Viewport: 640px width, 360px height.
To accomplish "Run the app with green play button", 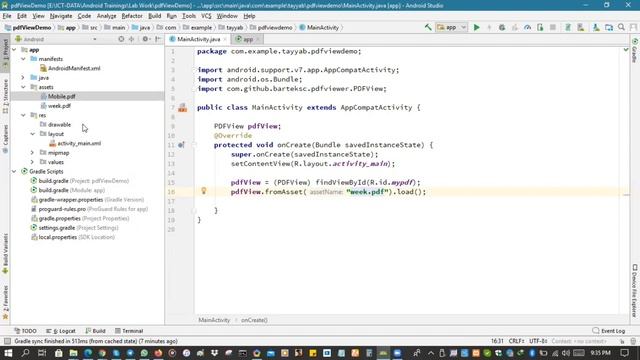I will (476, 27).
